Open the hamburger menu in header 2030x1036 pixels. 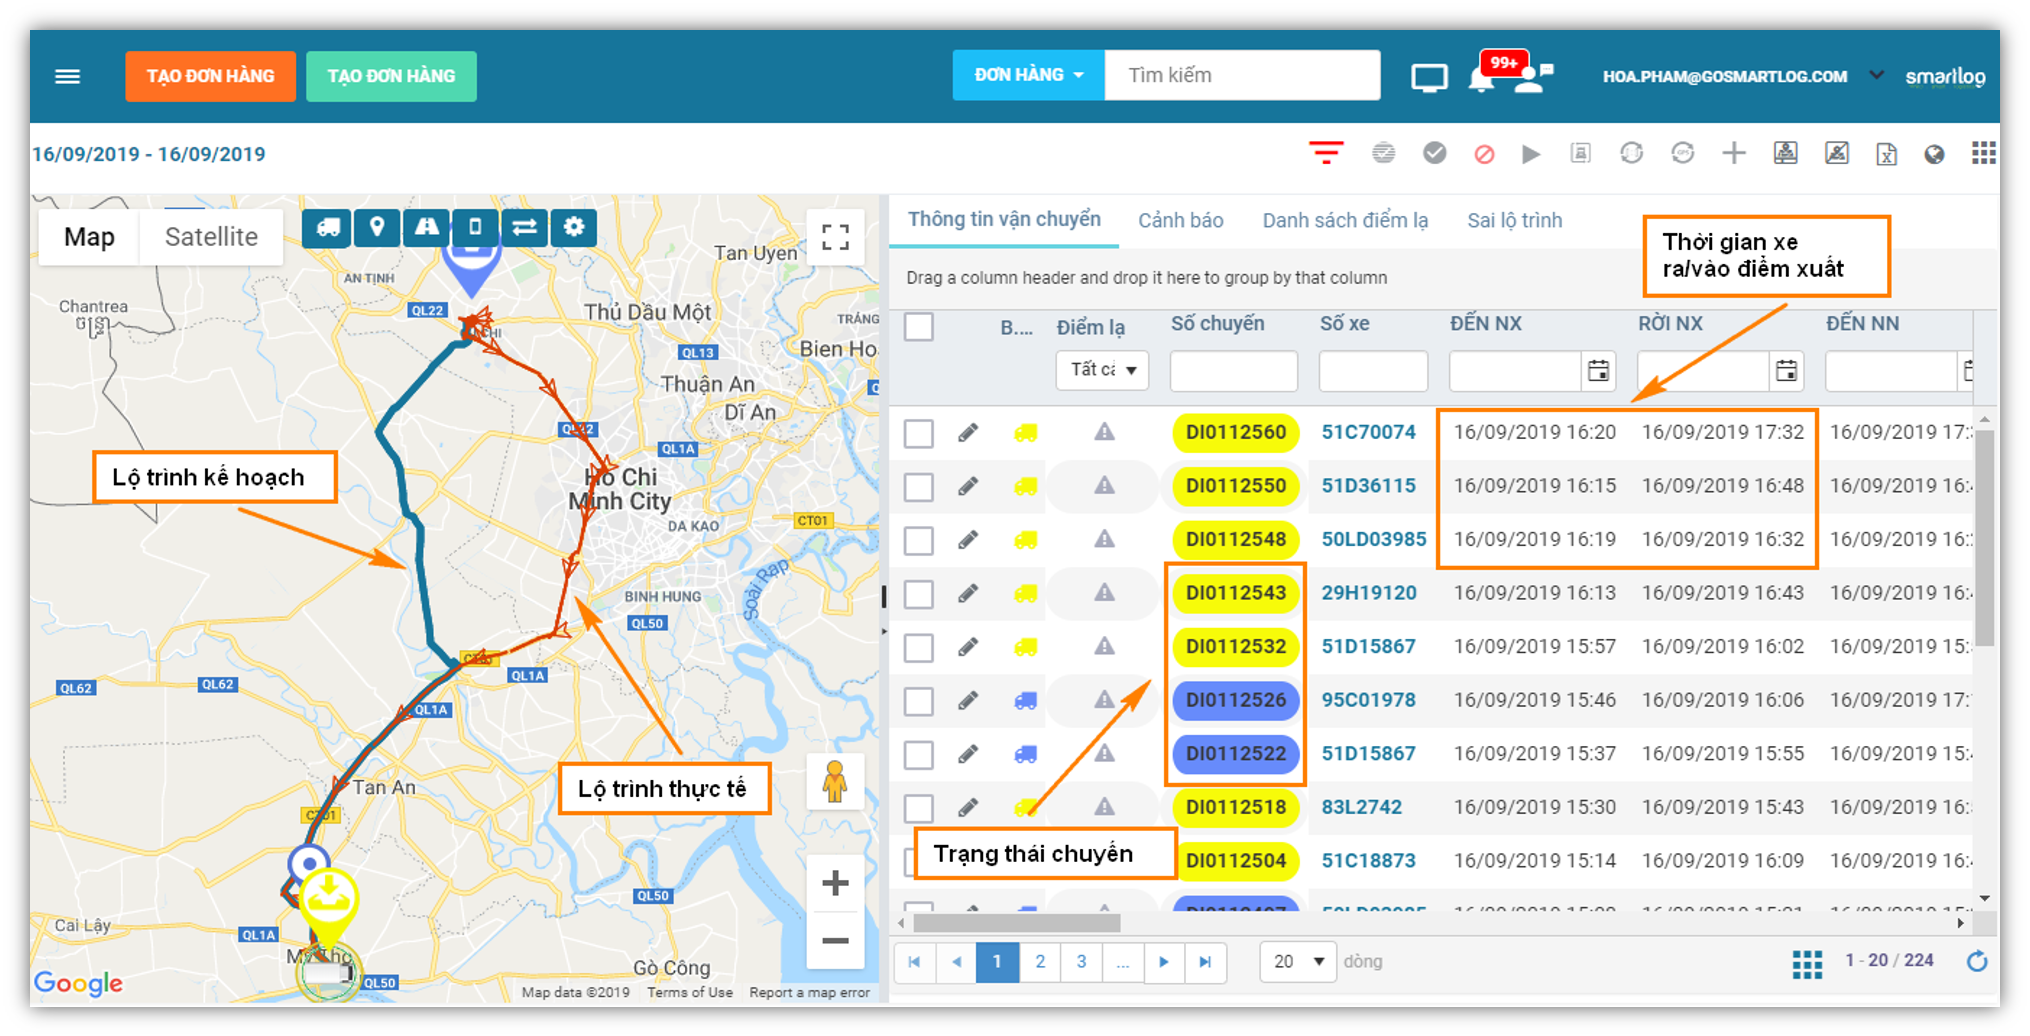point(67,76)
